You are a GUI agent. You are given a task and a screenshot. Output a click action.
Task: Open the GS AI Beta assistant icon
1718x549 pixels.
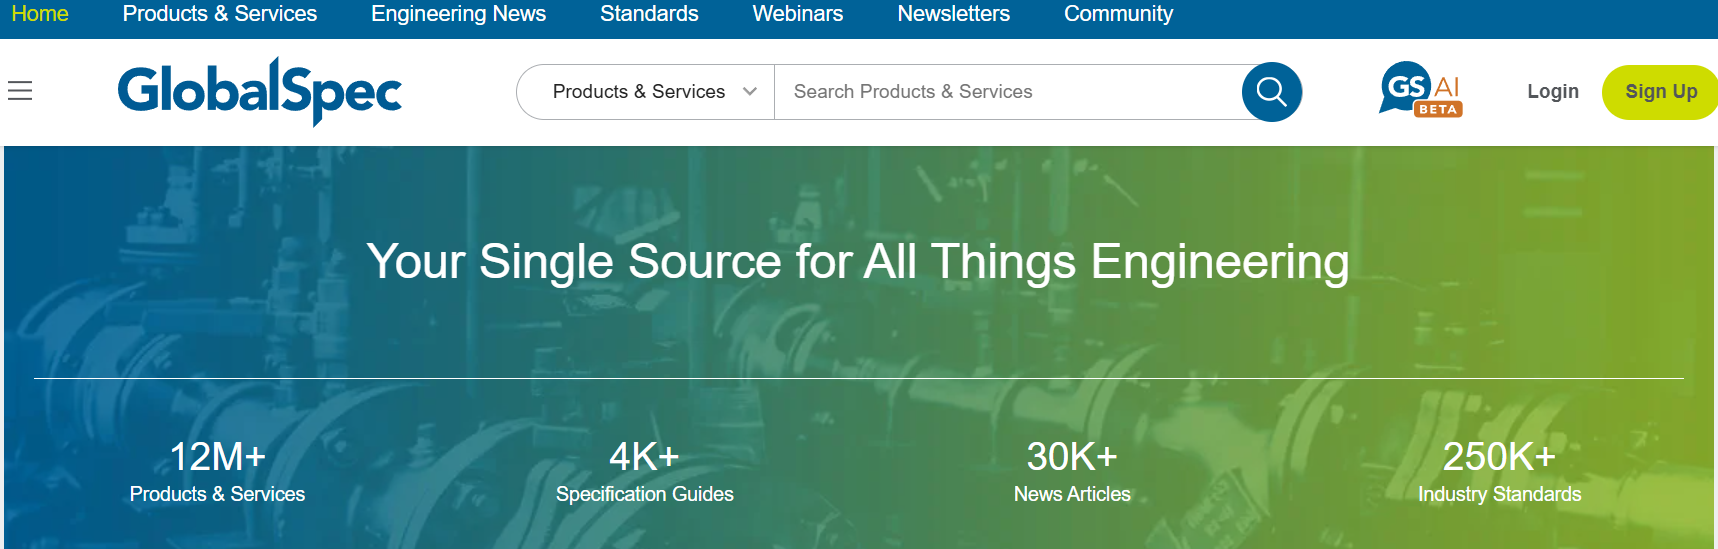[x=1420, y=90]
